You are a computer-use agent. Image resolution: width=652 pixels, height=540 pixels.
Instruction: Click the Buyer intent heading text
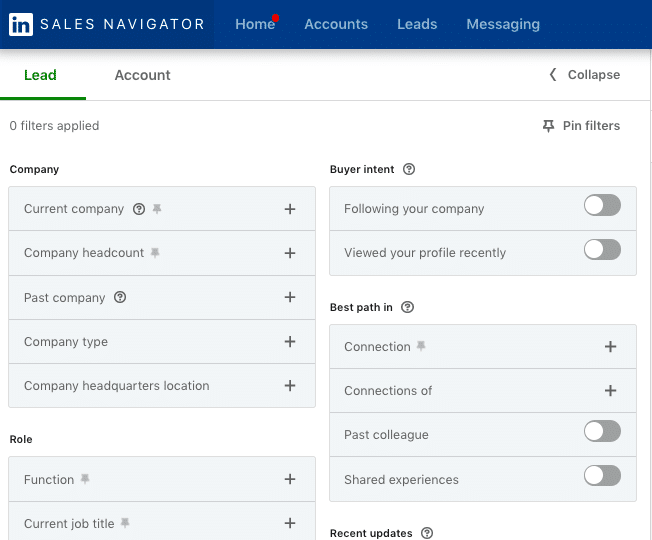click(362, 170)
